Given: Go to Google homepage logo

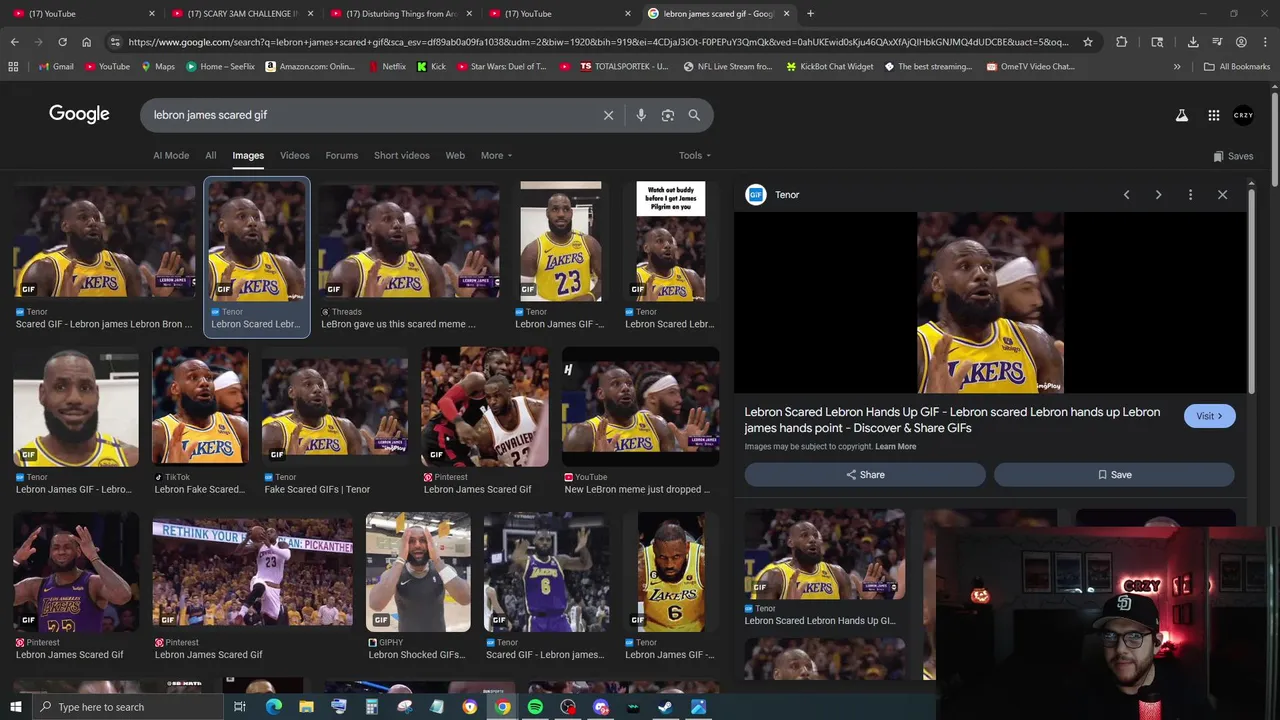Looking at the screenshot, I should click(x=79, y=114).
